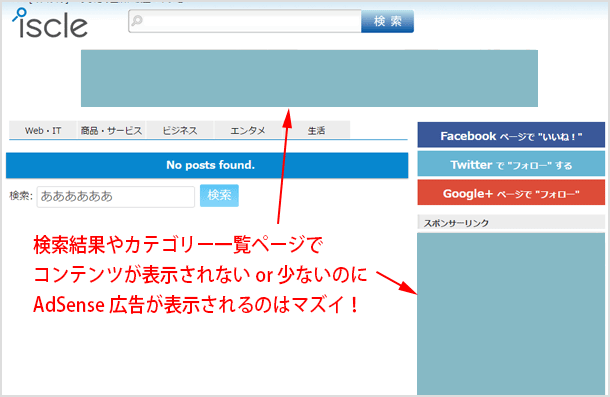Open the 生活 category tab
The width and height of the screenshot is (610, 397).
pyautogui.click(x=316, y=130)
